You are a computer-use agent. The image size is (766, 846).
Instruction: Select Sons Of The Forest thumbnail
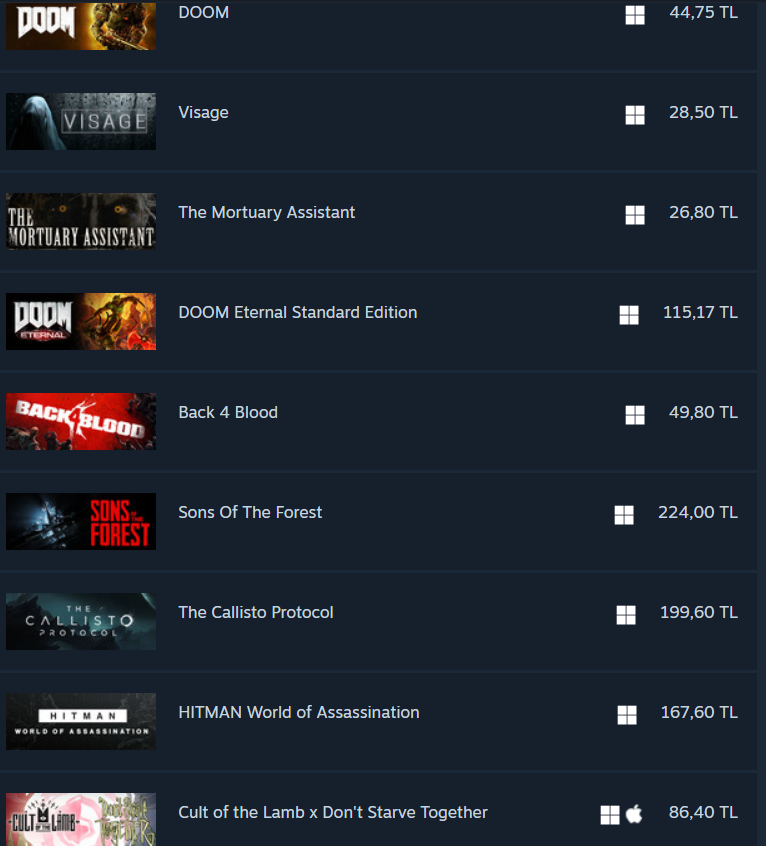click(81, 521)
